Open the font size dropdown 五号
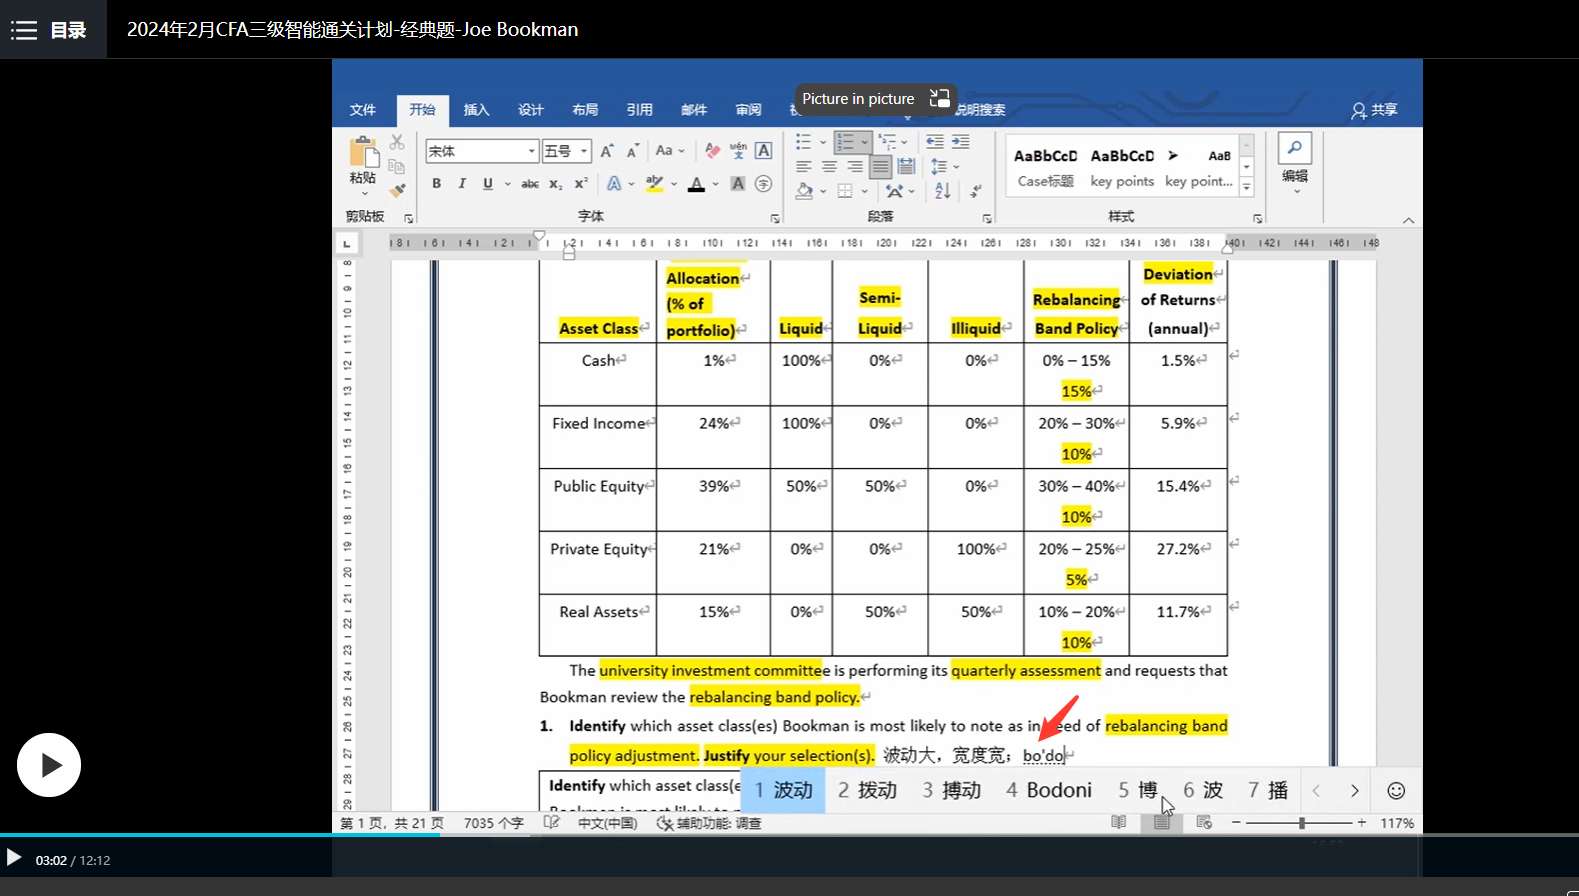The image size is (1579, 896). pos(584,151)
